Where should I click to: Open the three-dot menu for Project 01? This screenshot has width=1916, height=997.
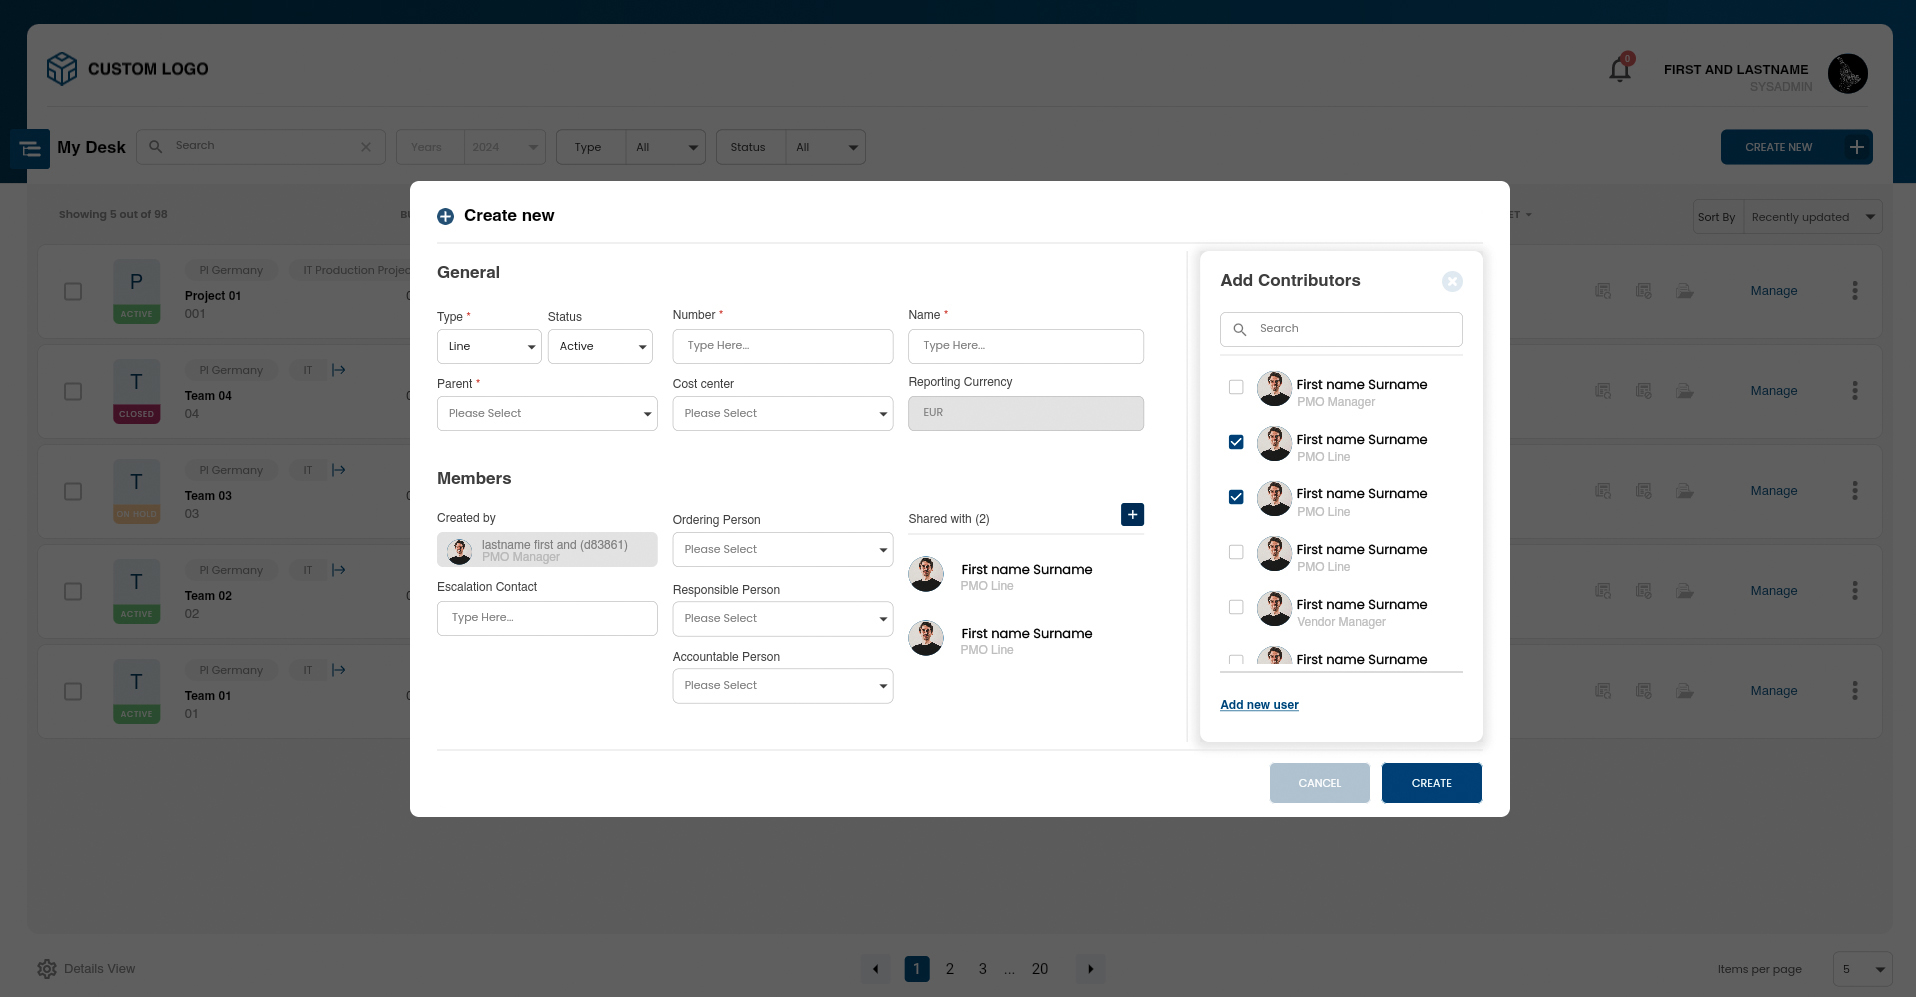point(1854,291)
